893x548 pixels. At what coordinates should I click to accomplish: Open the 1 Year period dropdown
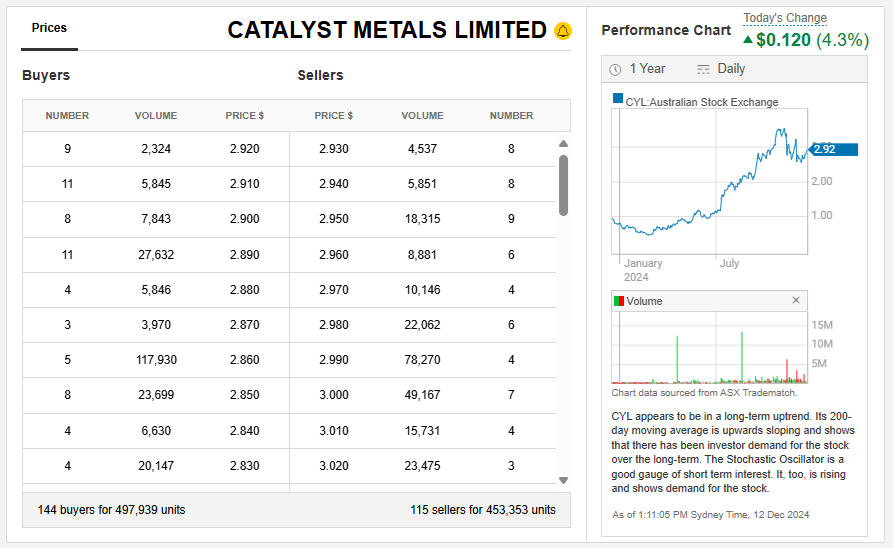(x=647, y=69)
